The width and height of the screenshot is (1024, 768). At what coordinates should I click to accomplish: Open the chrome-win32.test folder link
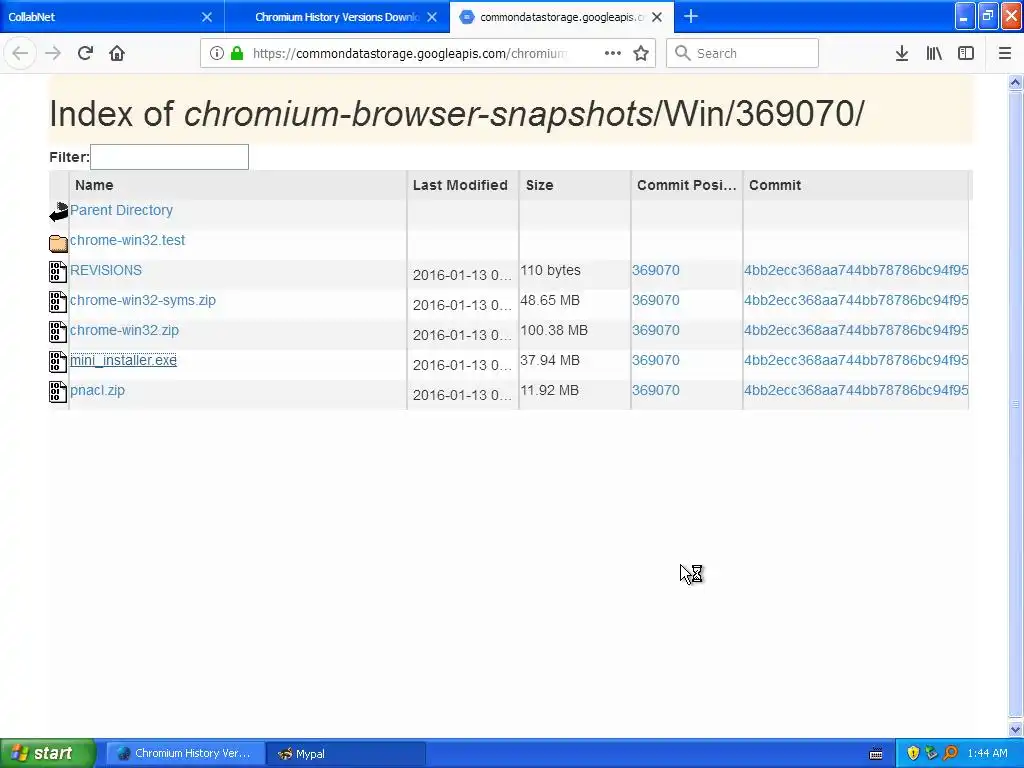(x=127, y=240)
